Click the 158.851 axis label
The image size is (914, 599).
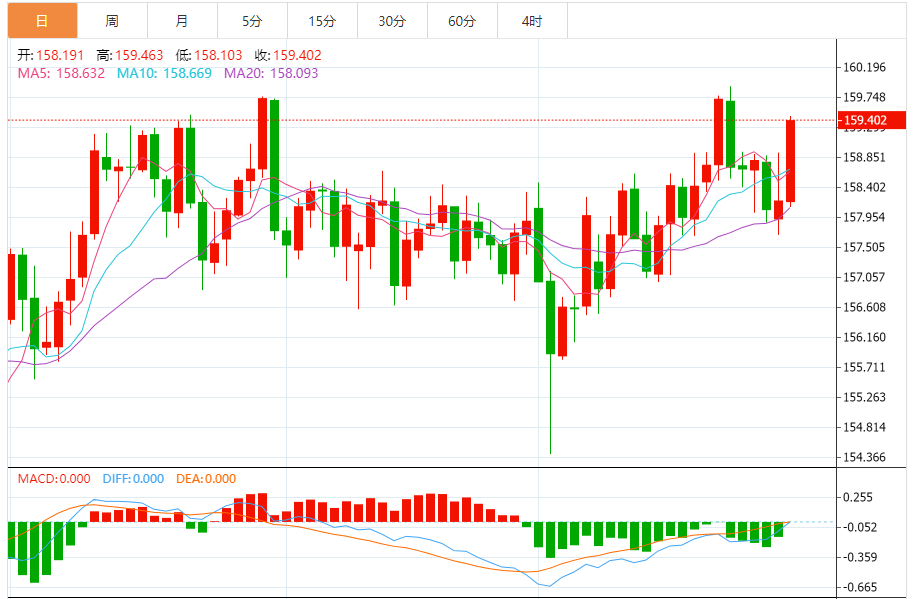click(864, 157)
